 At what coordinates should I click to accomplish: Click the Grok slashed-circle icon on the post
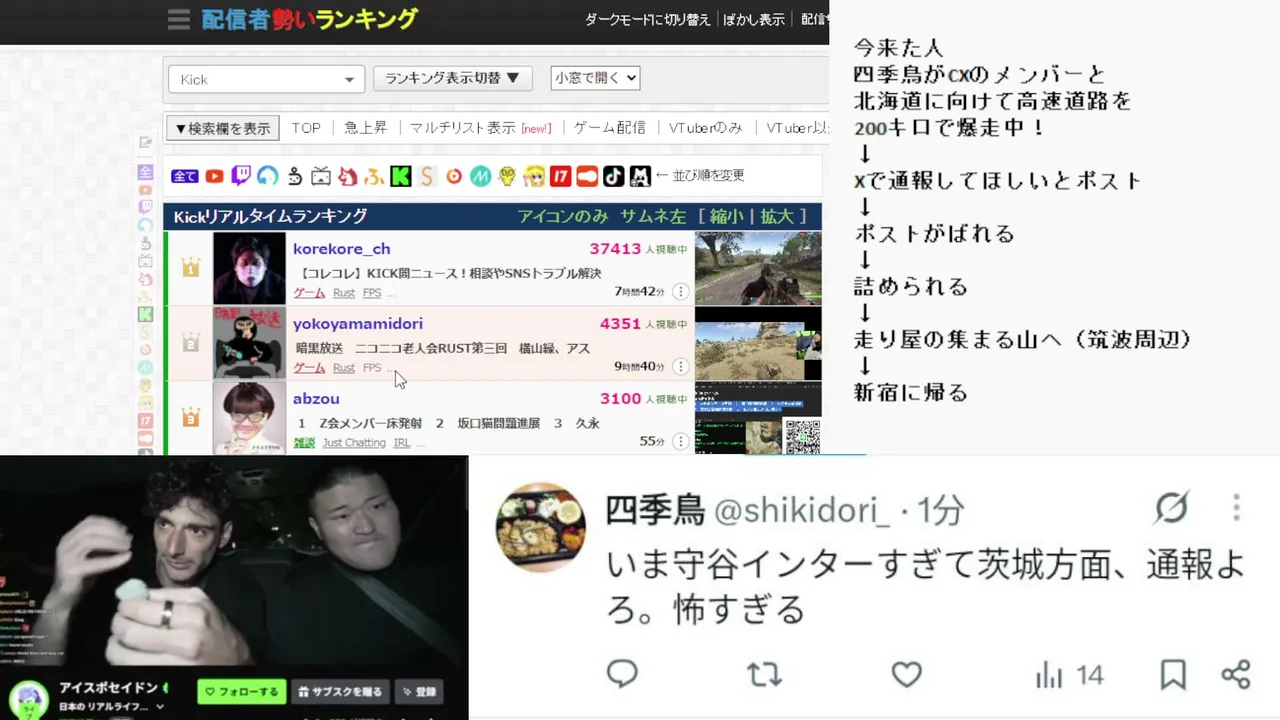coord(1171,508)
